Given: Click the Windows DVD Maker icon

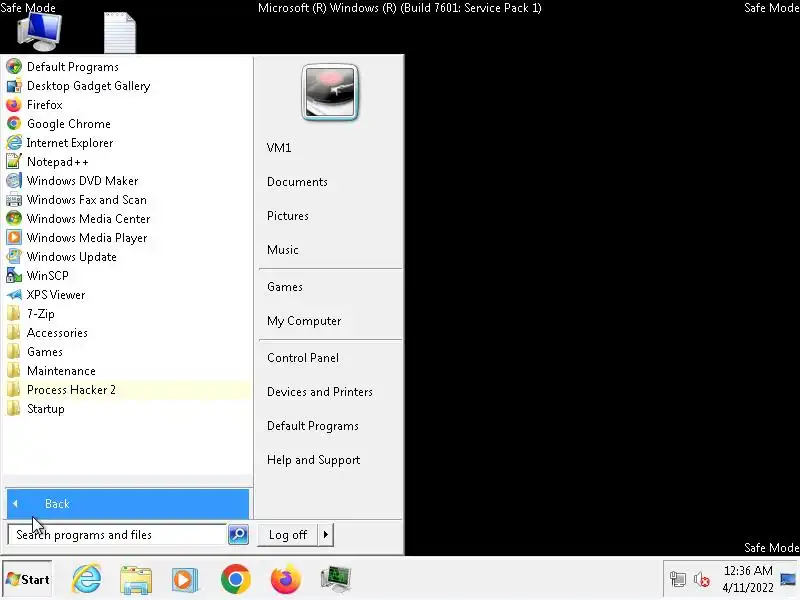Looking at the screenshot, I should point(14,181).
